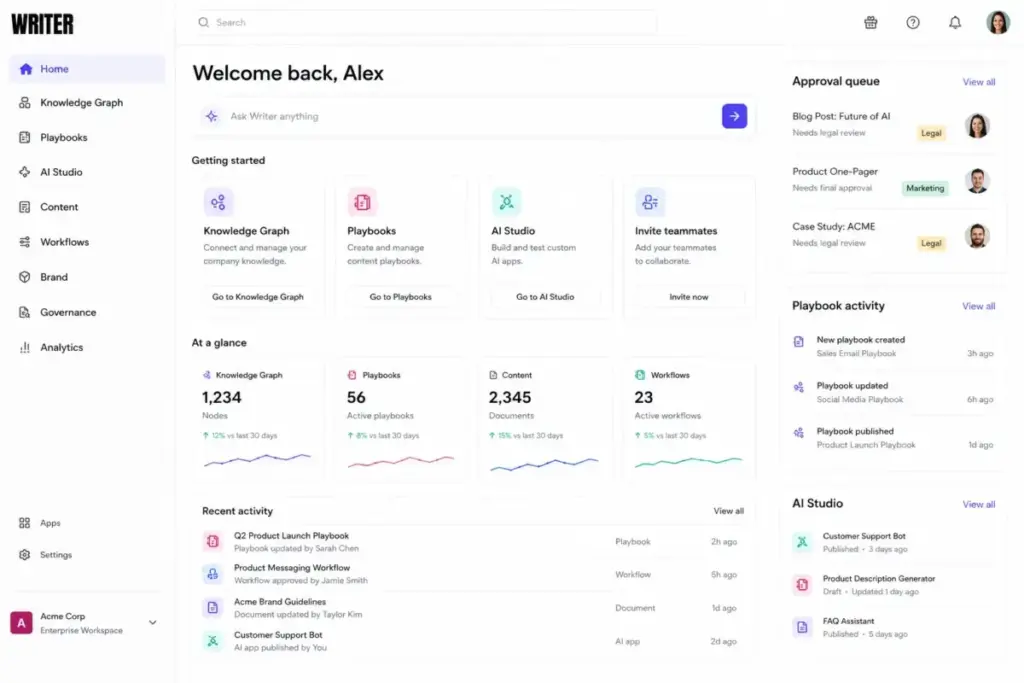Screen dimensions: 1024x683
Task: Click the Legal tag on Blog Post item
Action: [x=931, y=133]
